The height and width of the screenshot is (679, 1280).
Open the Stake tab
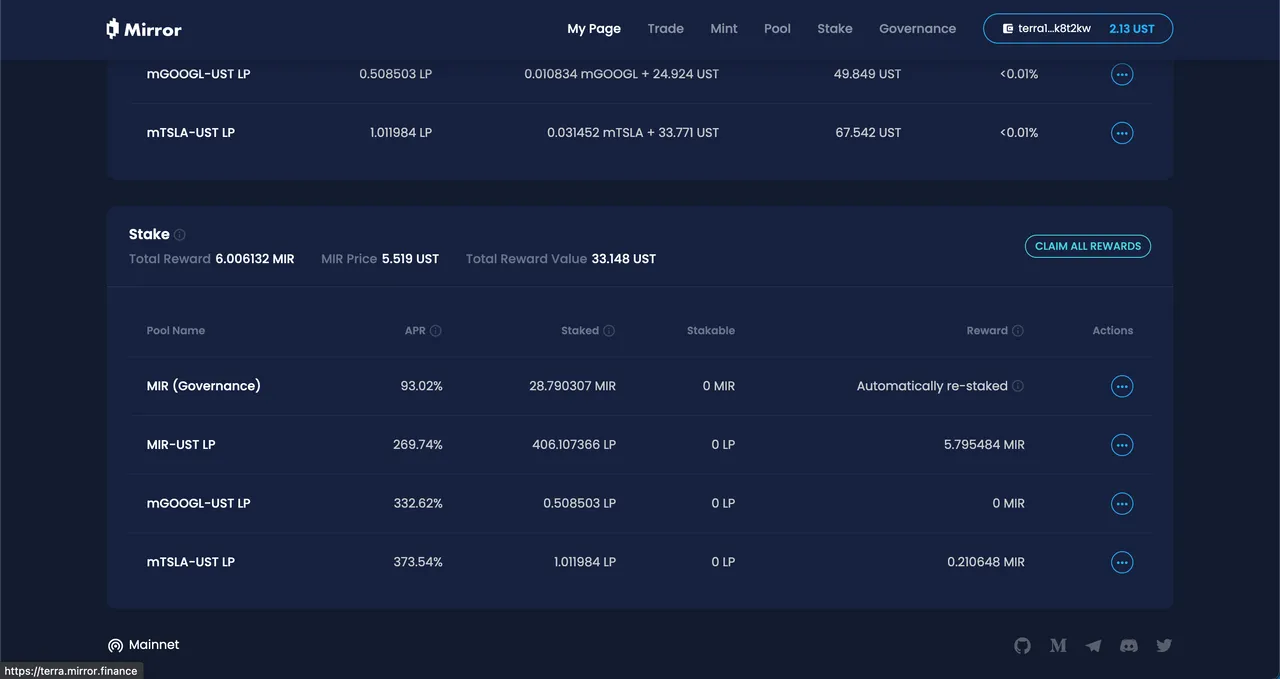tap(835, 29)
